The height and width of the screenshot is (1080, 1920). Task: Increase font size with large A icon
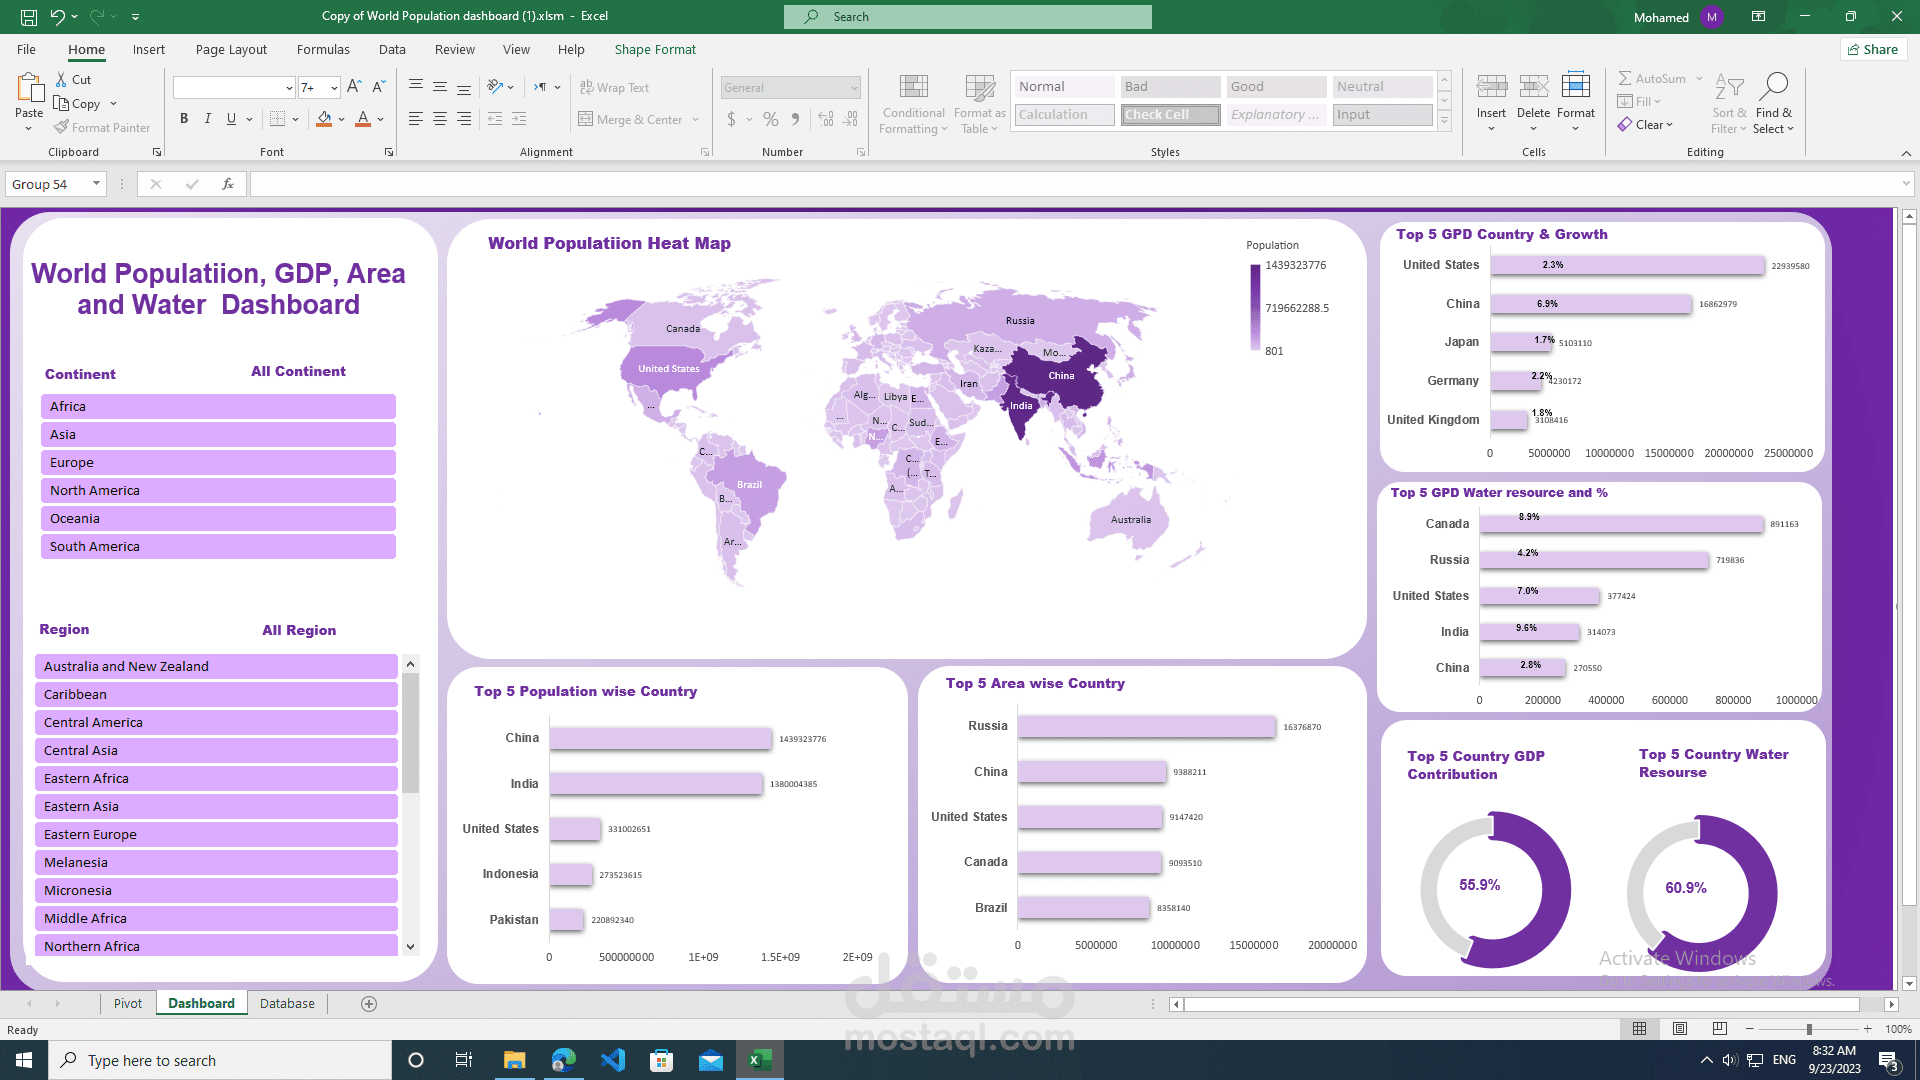pos(354,88)
